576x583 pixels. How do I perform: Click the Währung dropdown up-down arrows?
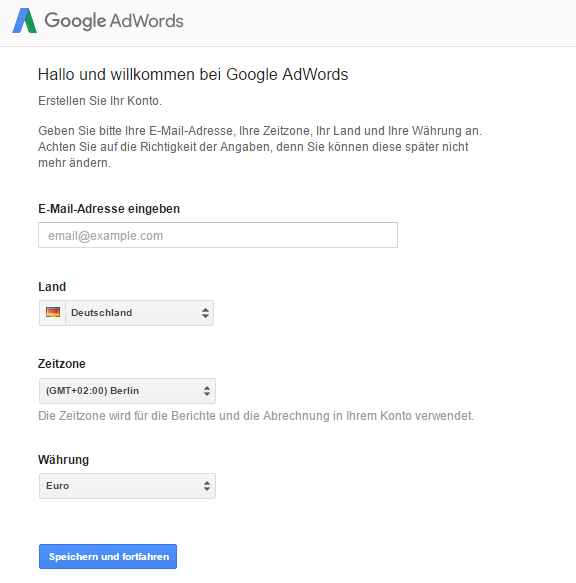[x=207, y=486]
